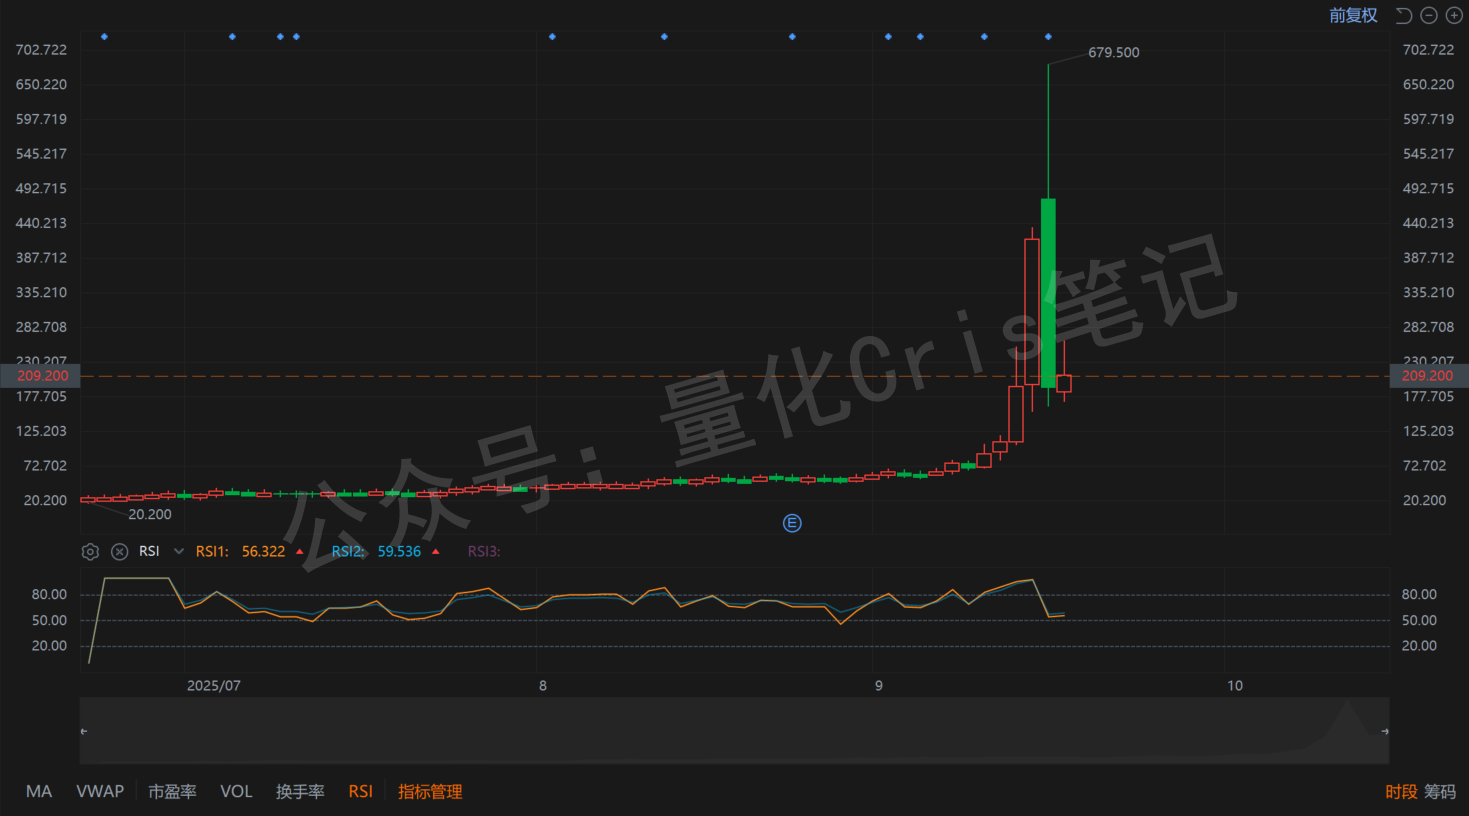The height and width of the screenshot is (816, 1469).
Task: Click 650.220 on the right price axis
Action: pyautogui.click(x=1428, y=84)
